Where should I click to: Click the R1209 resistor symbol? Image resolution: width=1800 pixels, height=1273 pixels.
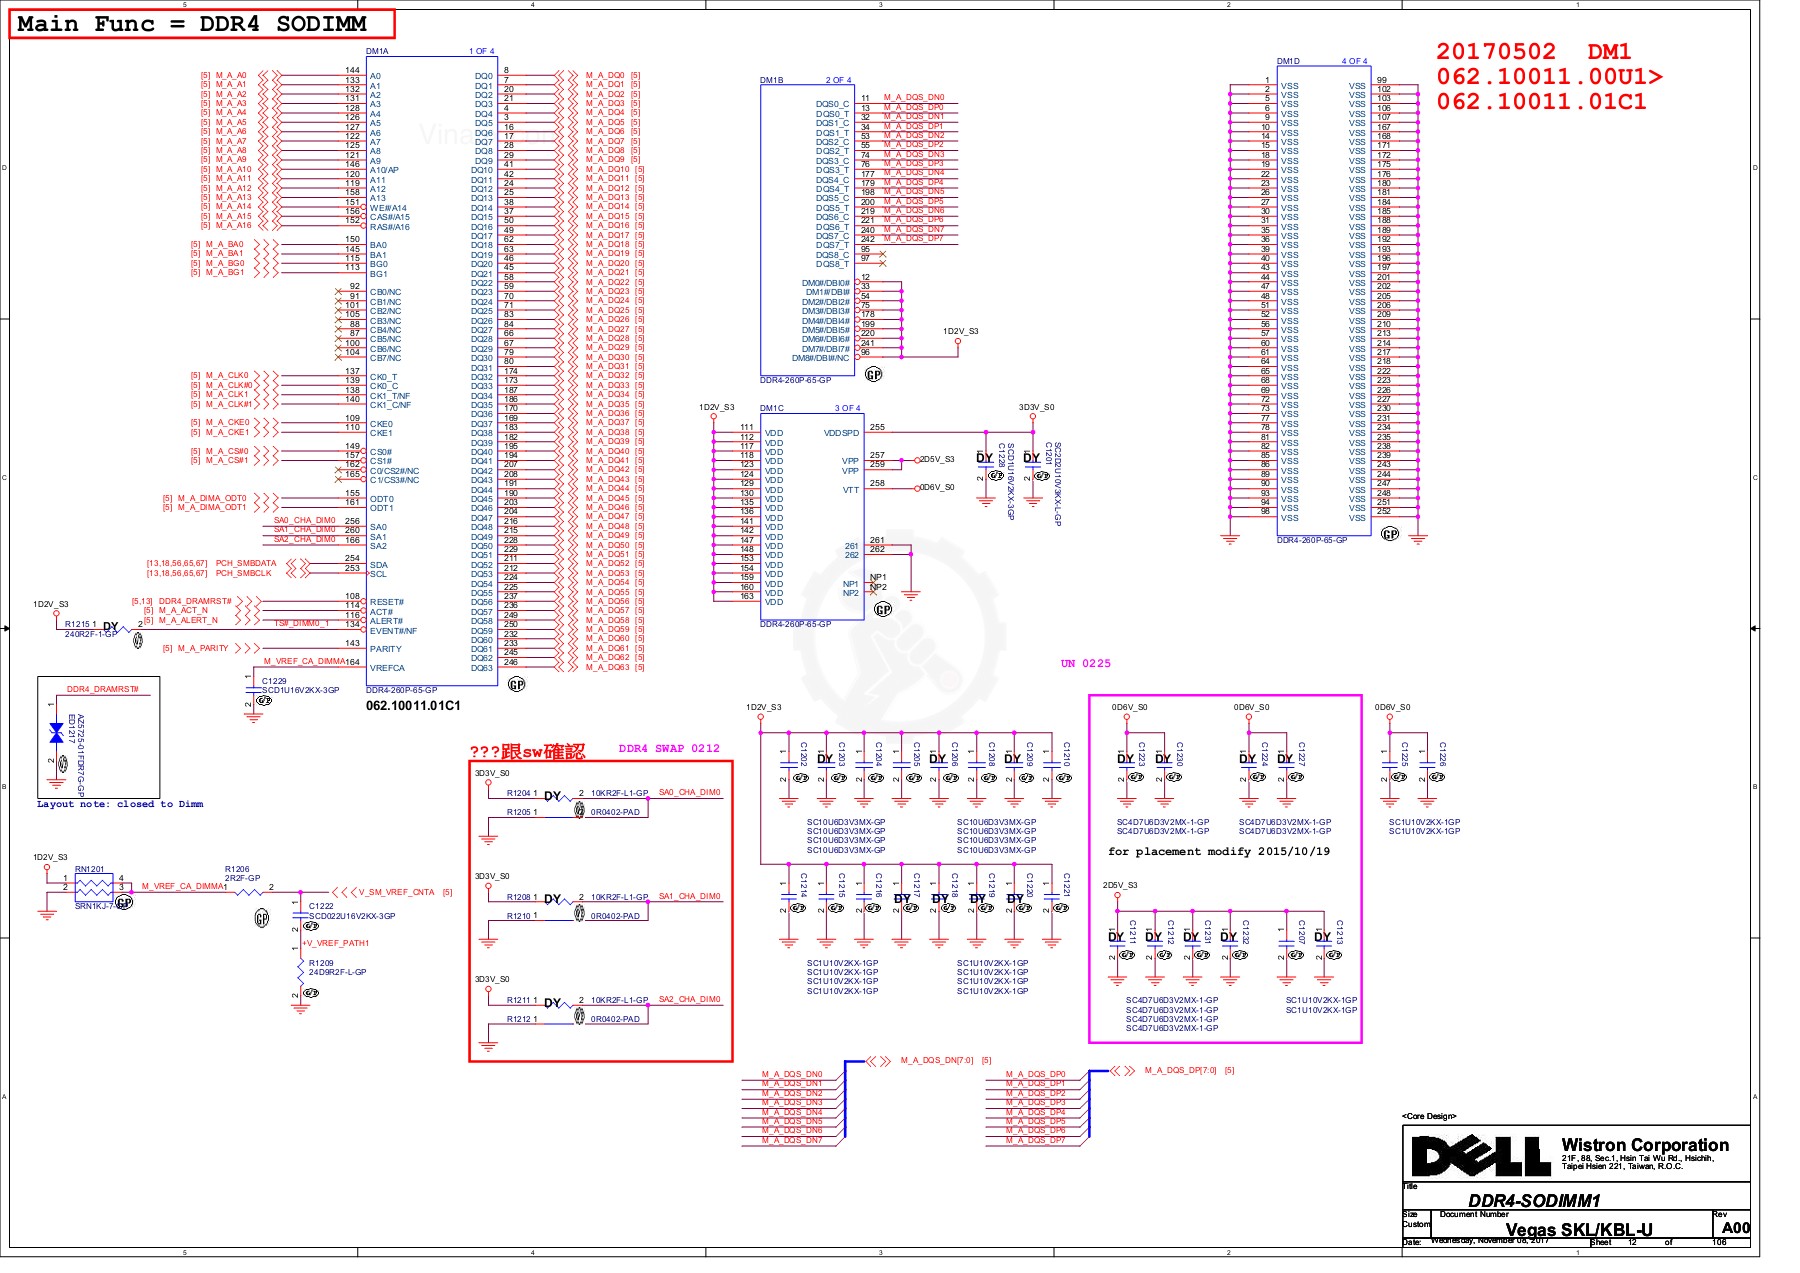pyautogui.click(x=300, y=969)
